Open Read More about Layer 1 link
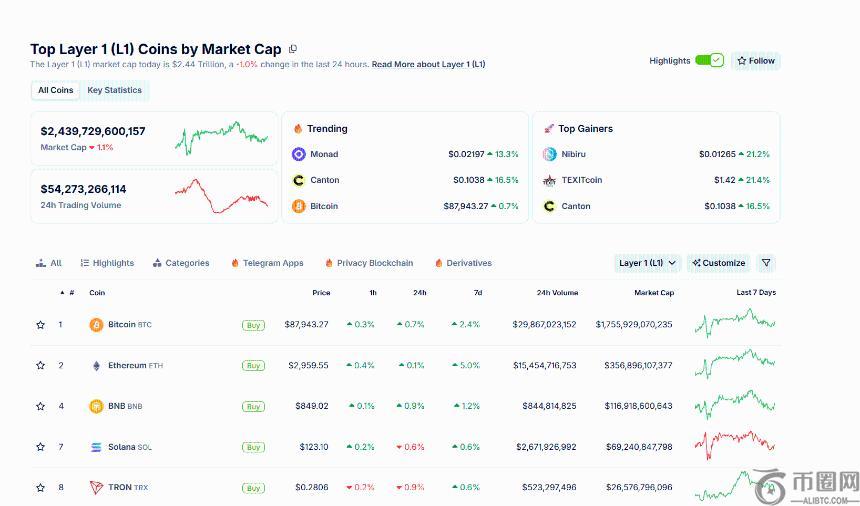The height and width of the screenshot is (506, 860). (x=428, y=64)
